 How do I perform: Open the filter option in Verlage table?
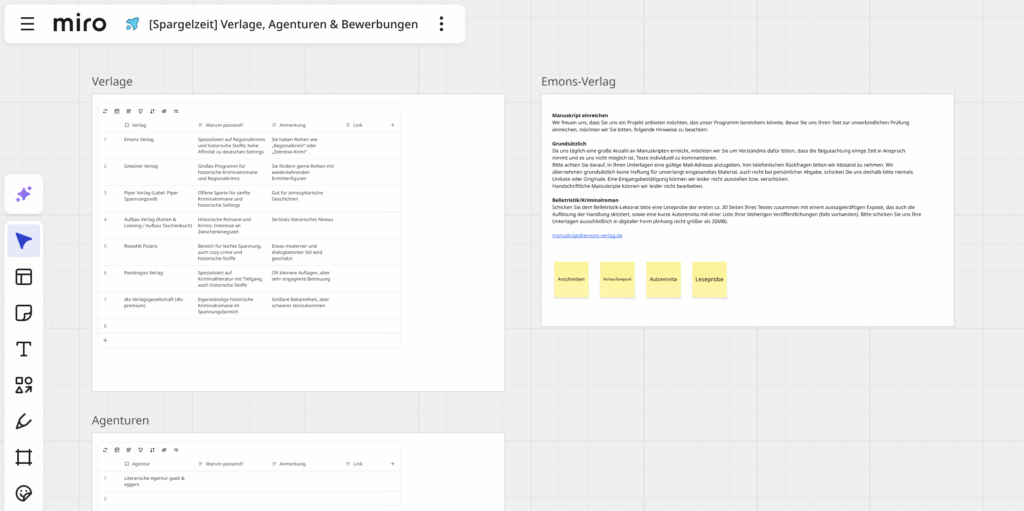(140, 111)
